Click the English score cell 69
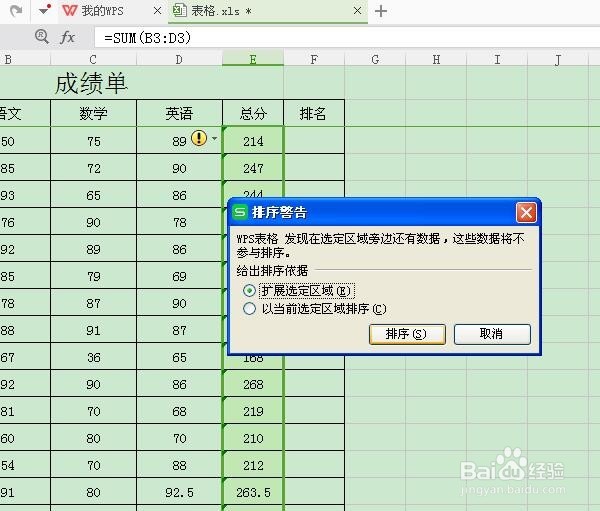This screenshot has width=600, height=511. pos(179,276)
